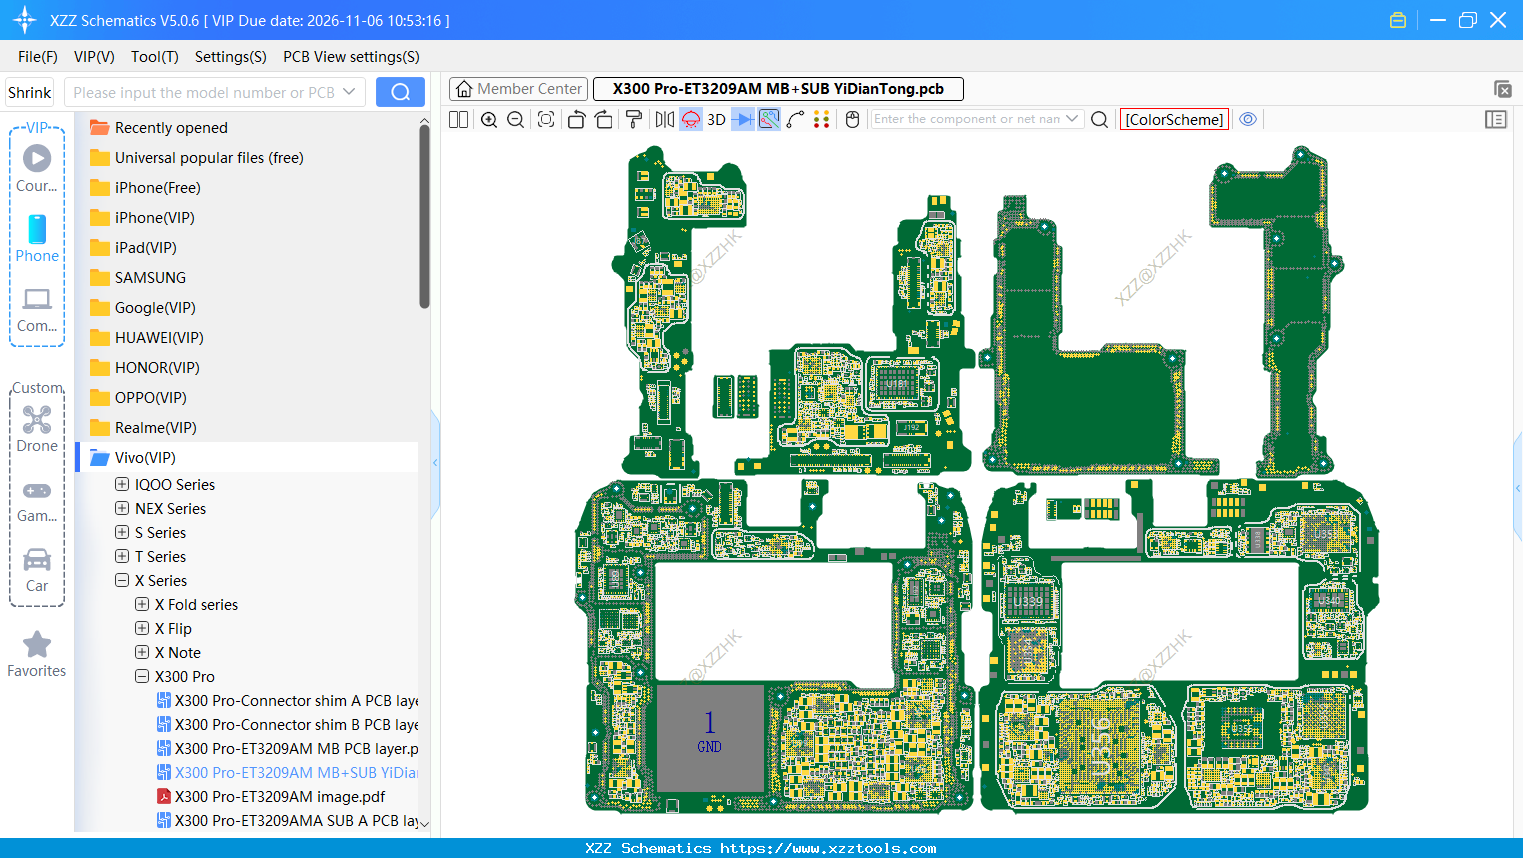Click the mouse settings icon
The height and width of the screenshot is (858, 1523).
852,119
